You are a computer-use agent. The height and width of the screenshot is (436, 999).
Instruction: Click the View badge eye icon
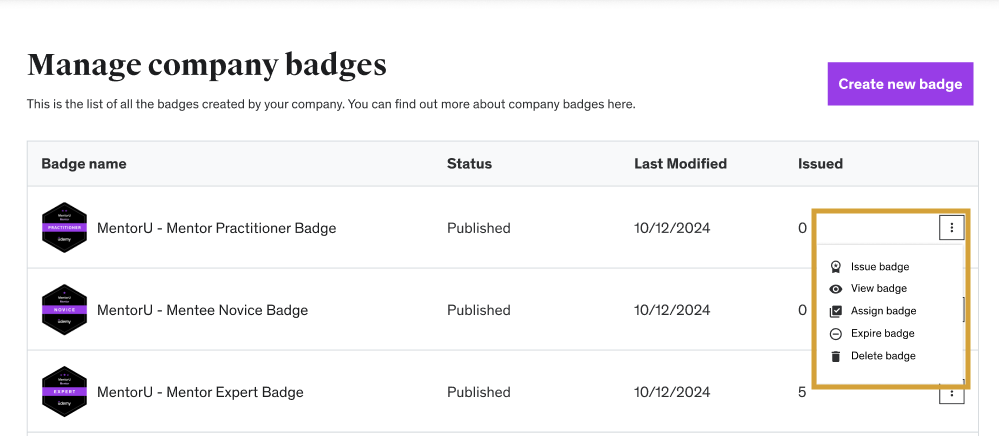point(836,289)
